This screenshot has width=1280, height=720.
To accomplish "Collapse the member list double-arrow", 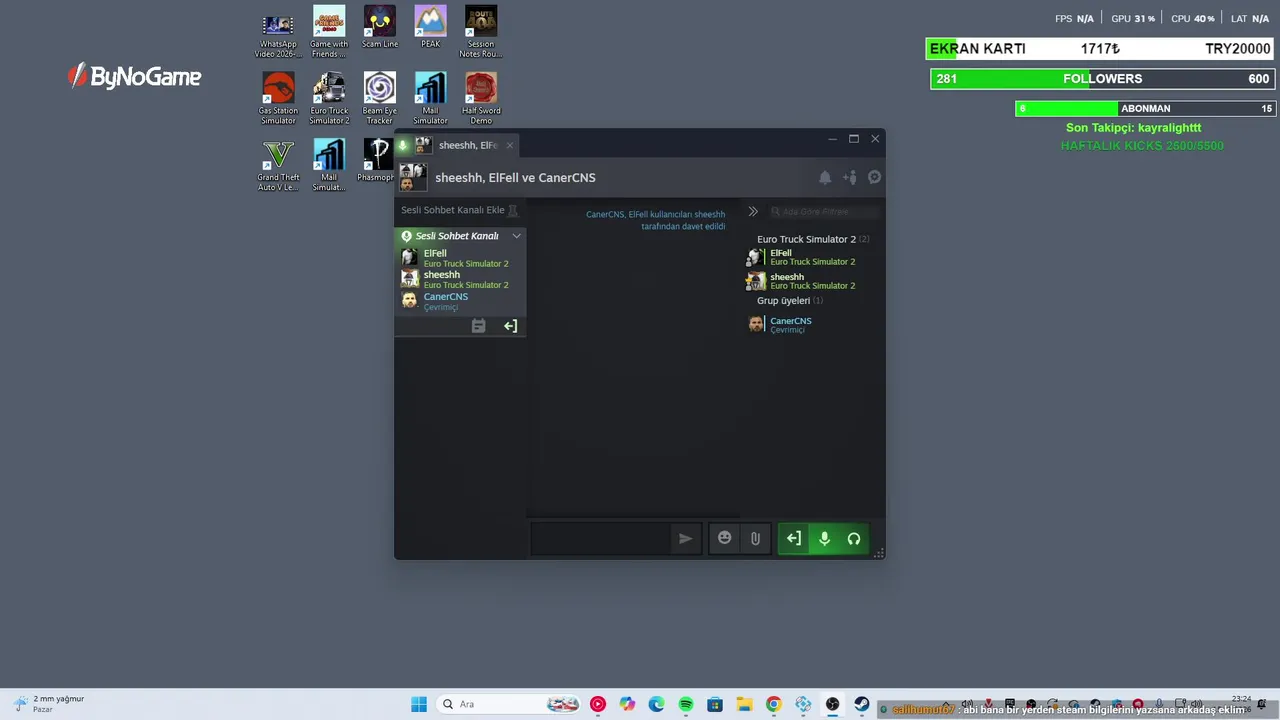I will tap(753, 211).
